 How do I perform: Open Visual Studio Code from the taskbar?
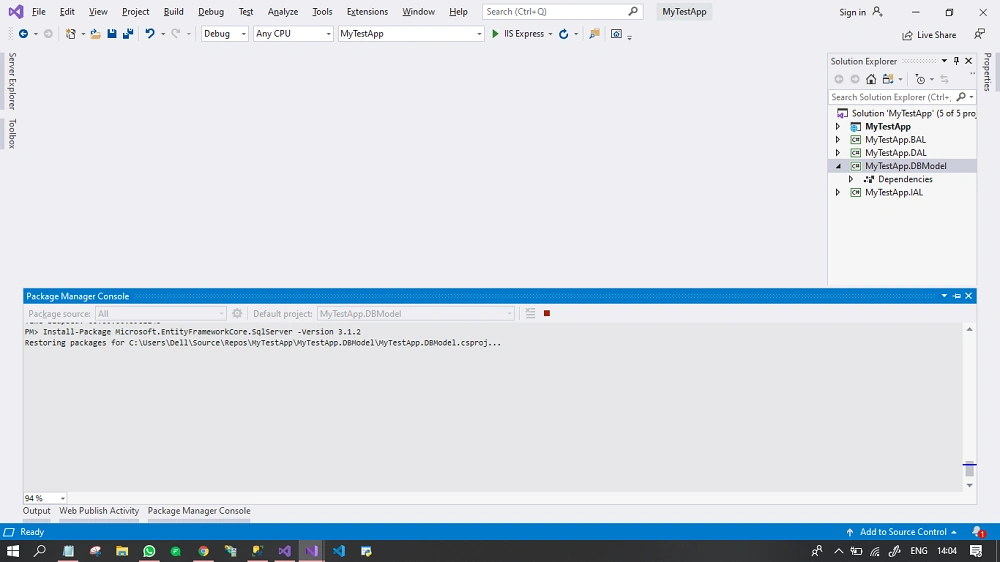339,551
